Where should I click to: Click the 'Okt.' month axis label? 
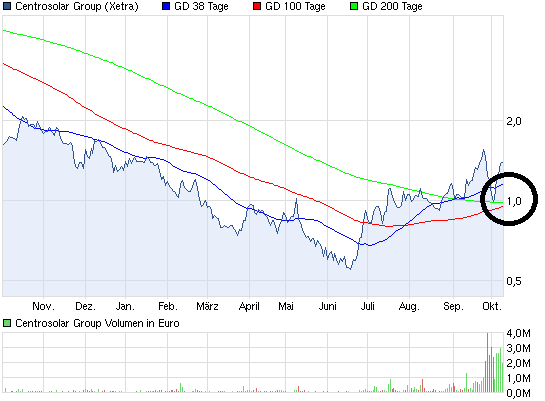pos(492,306)
